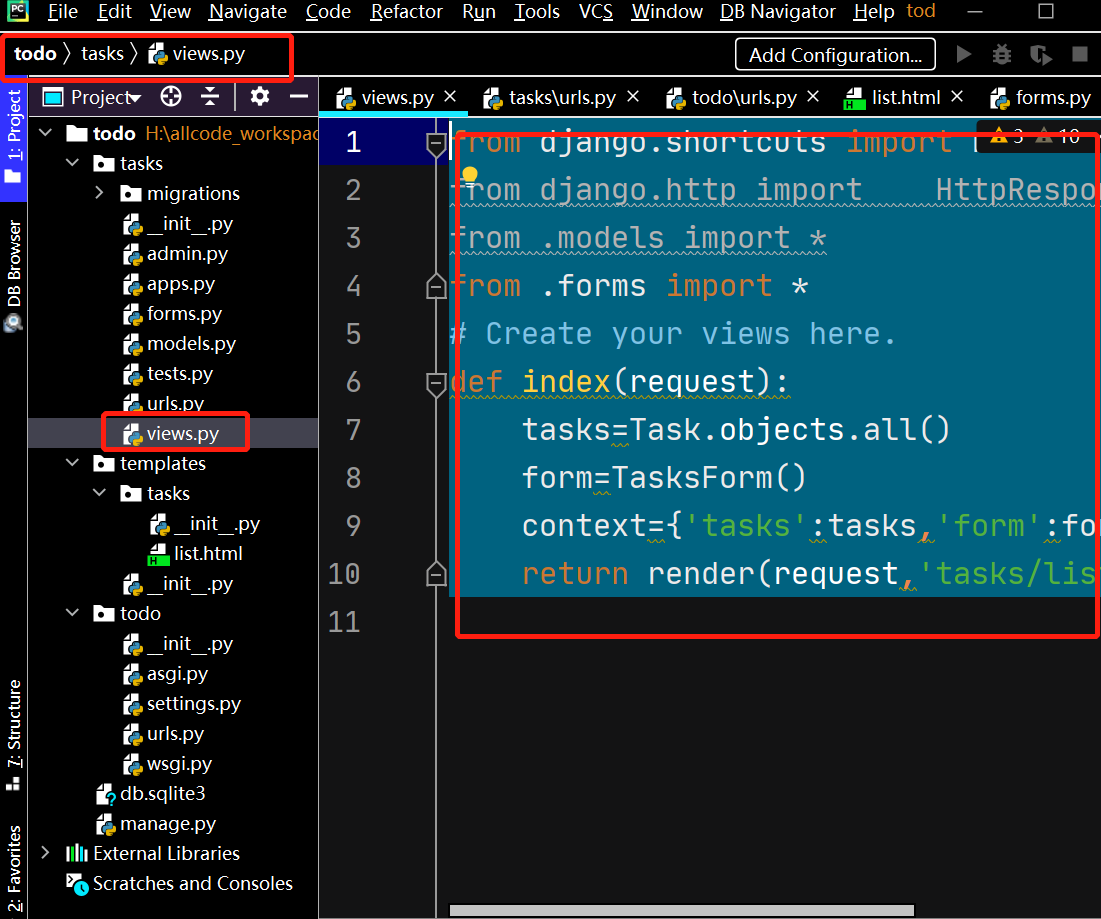The width and height of the screenshot is (1101, 919).
Task: Select asgi.py in project tree
Action: (166, 673)
